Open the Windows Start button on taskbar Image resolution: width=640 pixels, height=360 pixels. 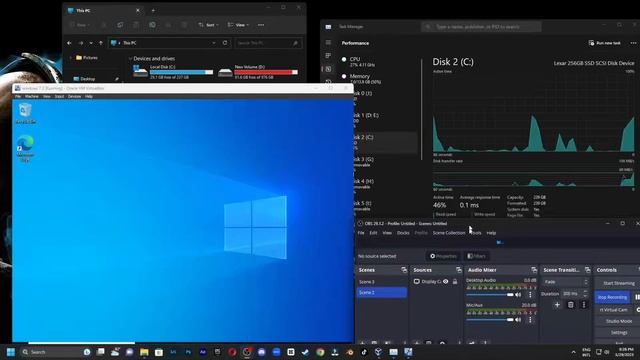click(x=11, y=352)
